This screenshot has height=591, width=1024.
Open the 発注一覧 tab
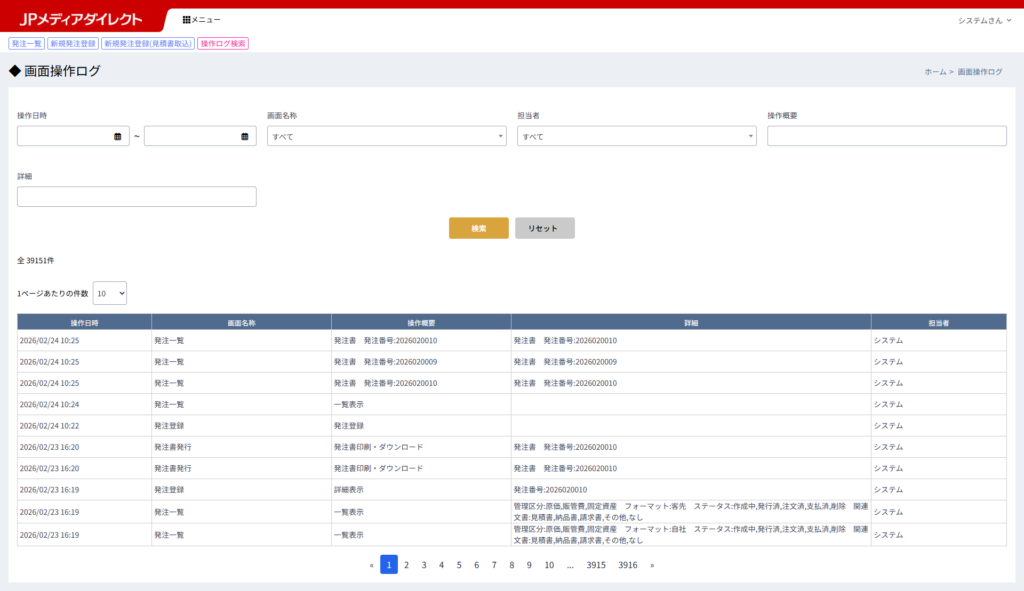(x=26, y=44)
